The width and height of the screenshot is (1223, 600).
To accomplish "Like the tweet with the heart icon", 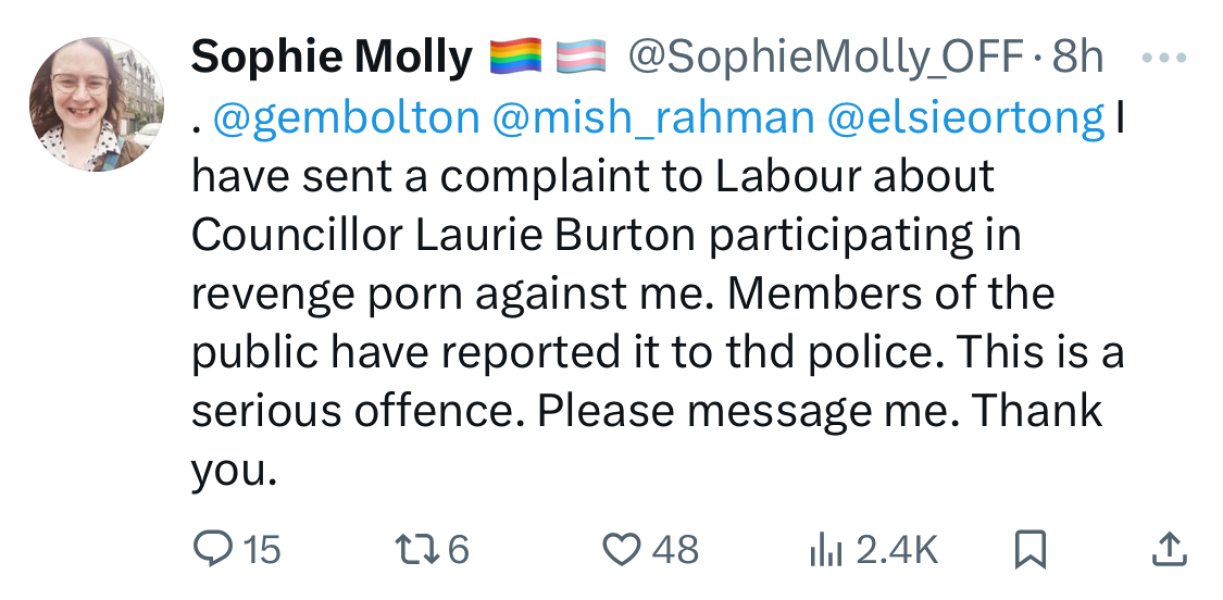I will point(626,548).
